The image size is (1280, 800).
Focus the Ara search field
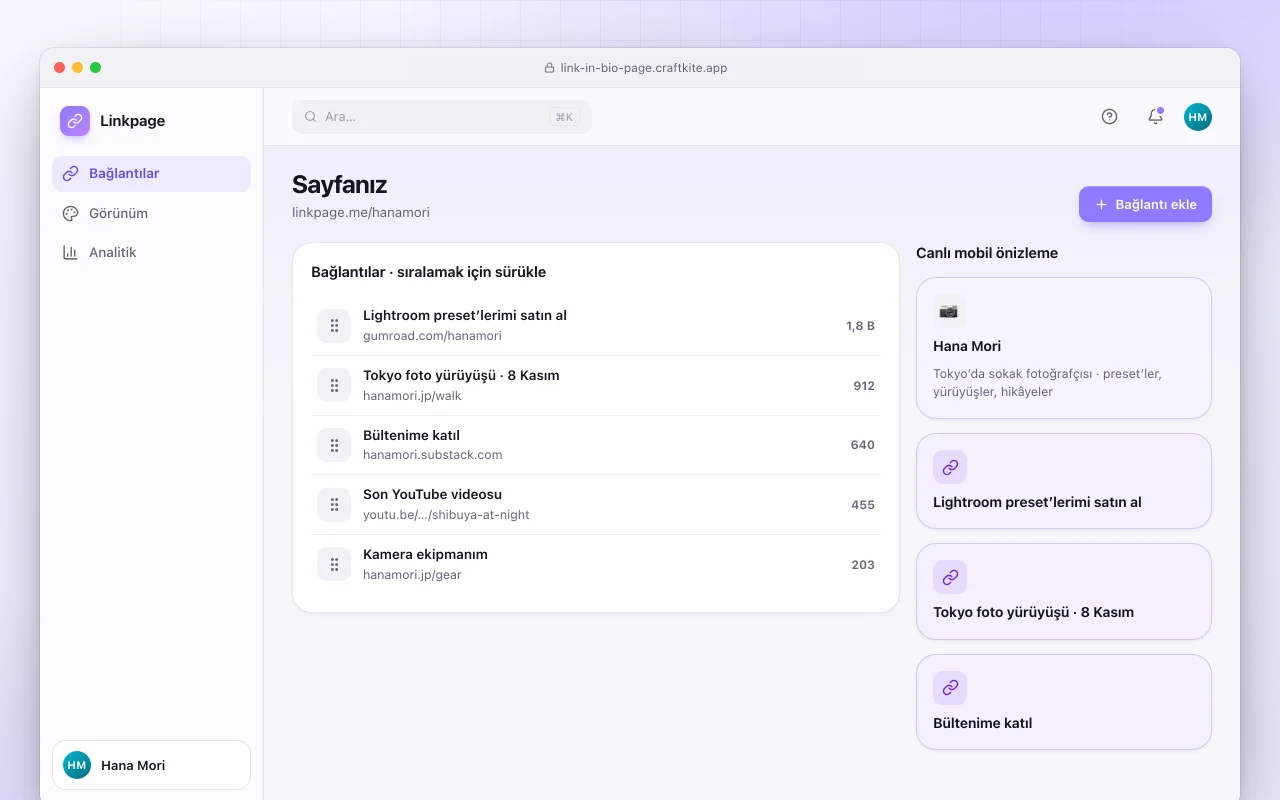click(442, 117)
